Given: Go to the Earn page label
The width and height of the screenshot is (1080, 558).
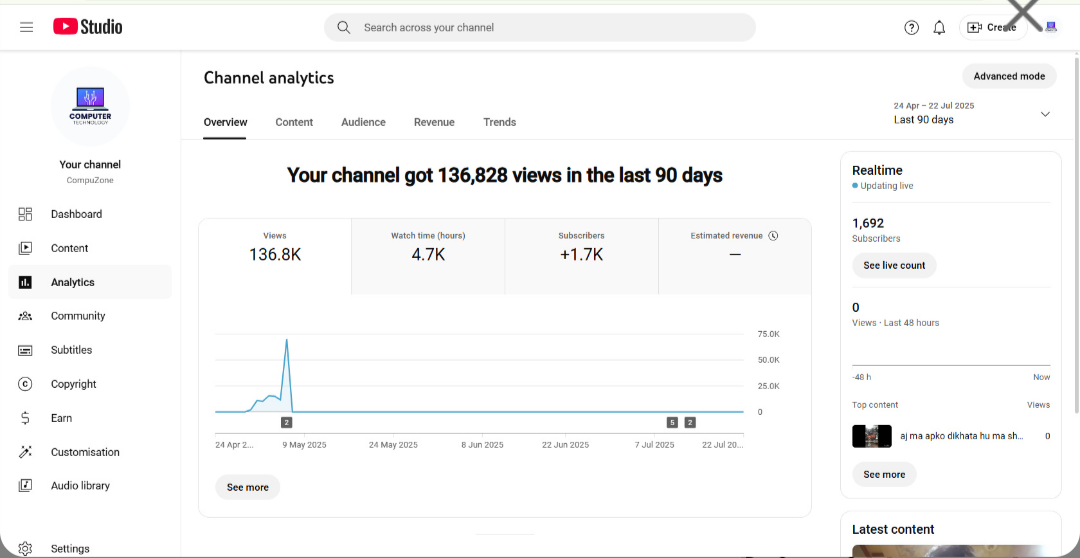Looking at the screenshot, I should pyautogui.click(x=61, y=418).
